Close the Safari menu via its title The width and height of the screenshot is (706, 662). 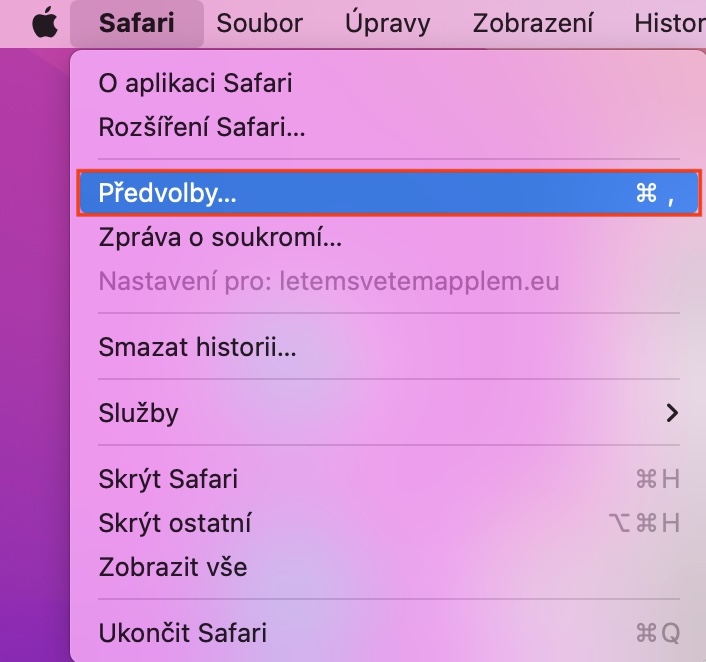pos(136,23)
